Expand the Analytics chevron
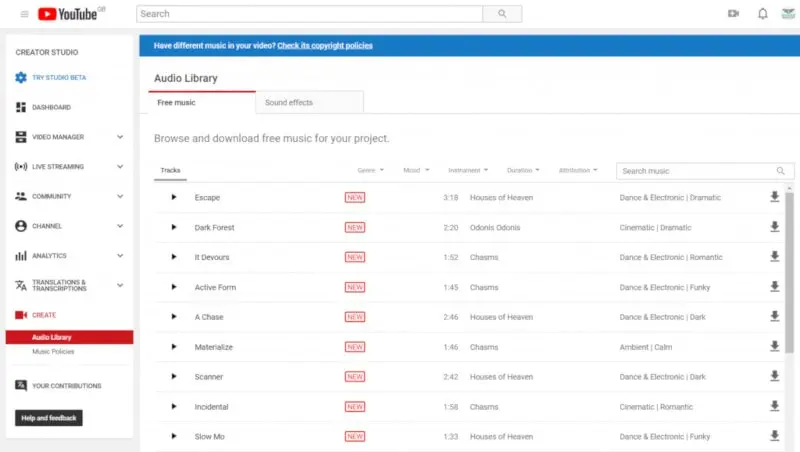This screenshot has width=800, height=452. coord(120,256)
